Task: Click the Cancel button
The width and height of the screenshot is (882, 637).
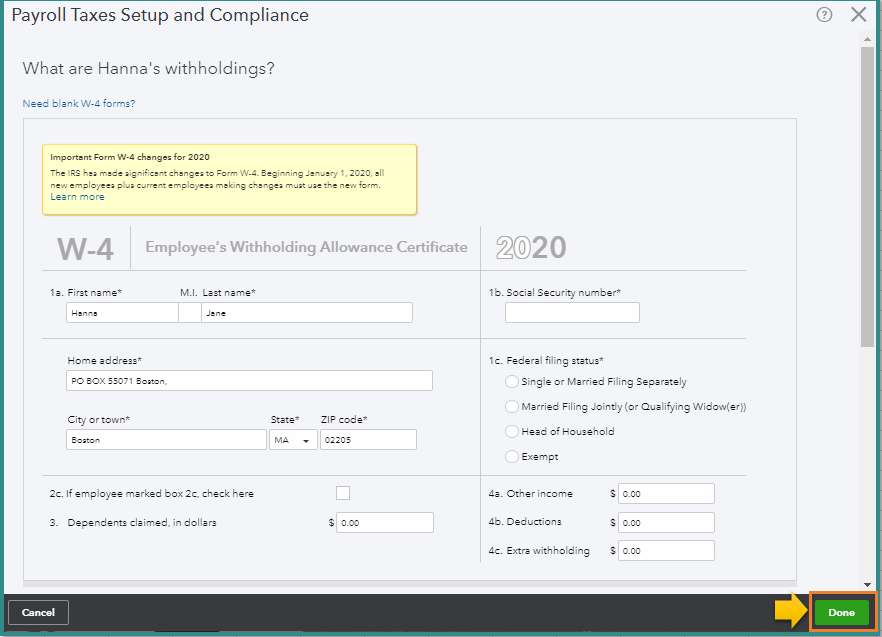Action: (38, 612)
